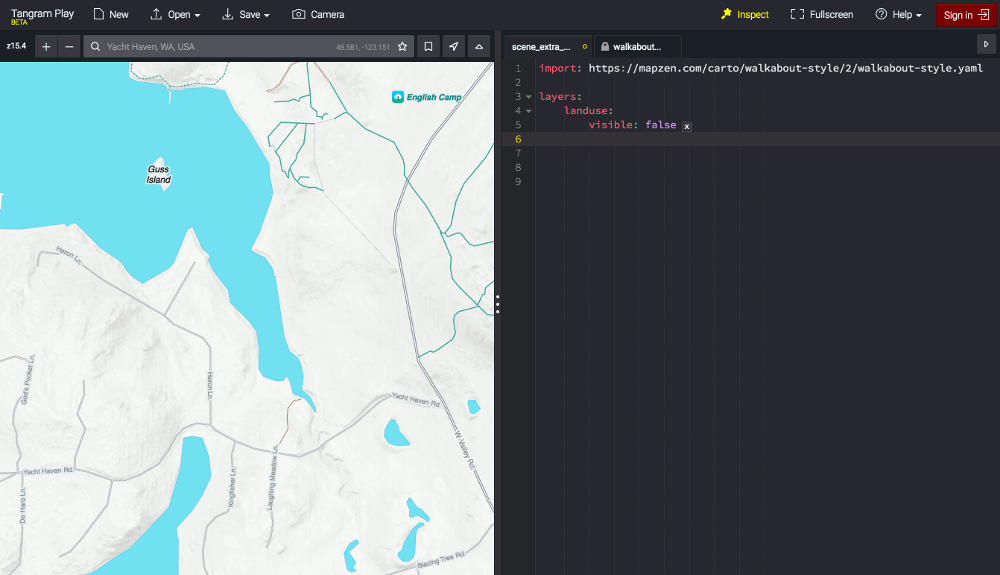Screen dimensions: 1000x575
Task: Click the divider handle between map and editor
Action: 497,304
